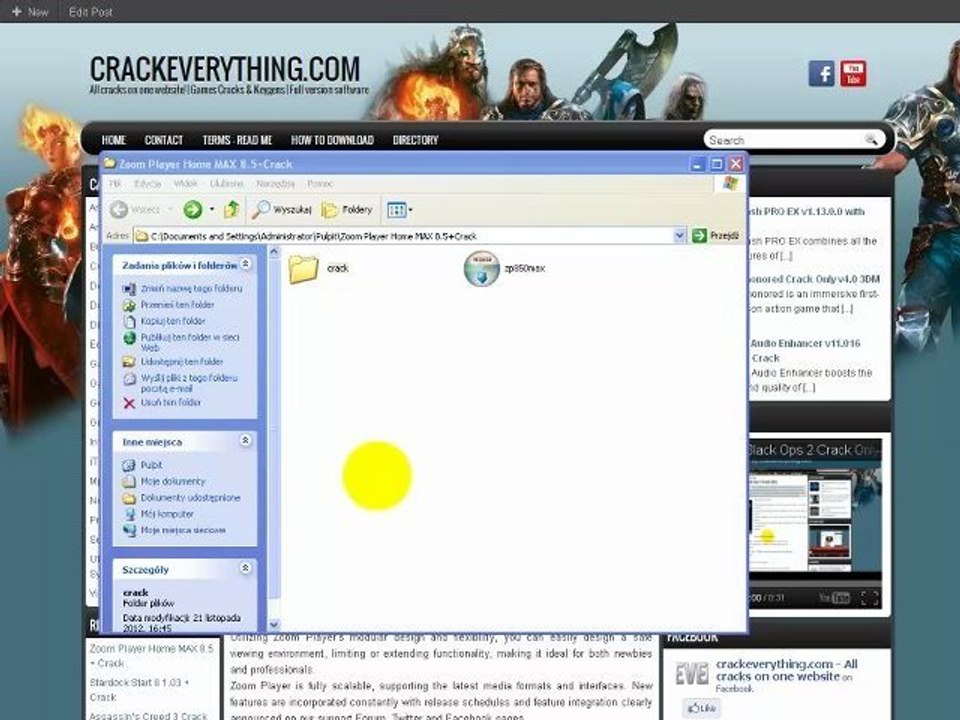Open Zoom Player Home MAX 8.5 + Crack recent post

(x=151, y=656)
